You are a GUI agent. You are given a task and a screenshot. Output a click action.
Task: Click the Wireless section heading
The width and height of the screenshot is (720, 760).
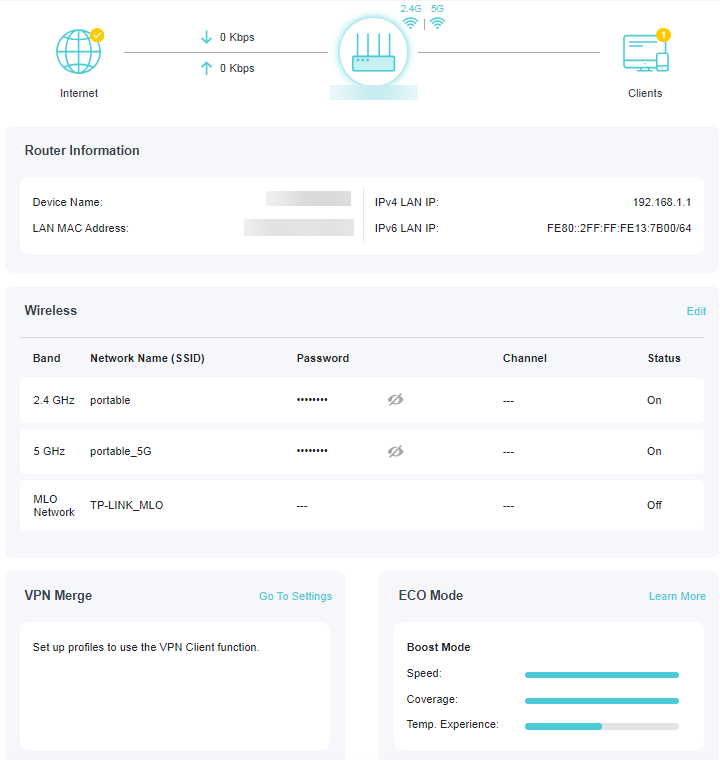click(x=50, y=310)
